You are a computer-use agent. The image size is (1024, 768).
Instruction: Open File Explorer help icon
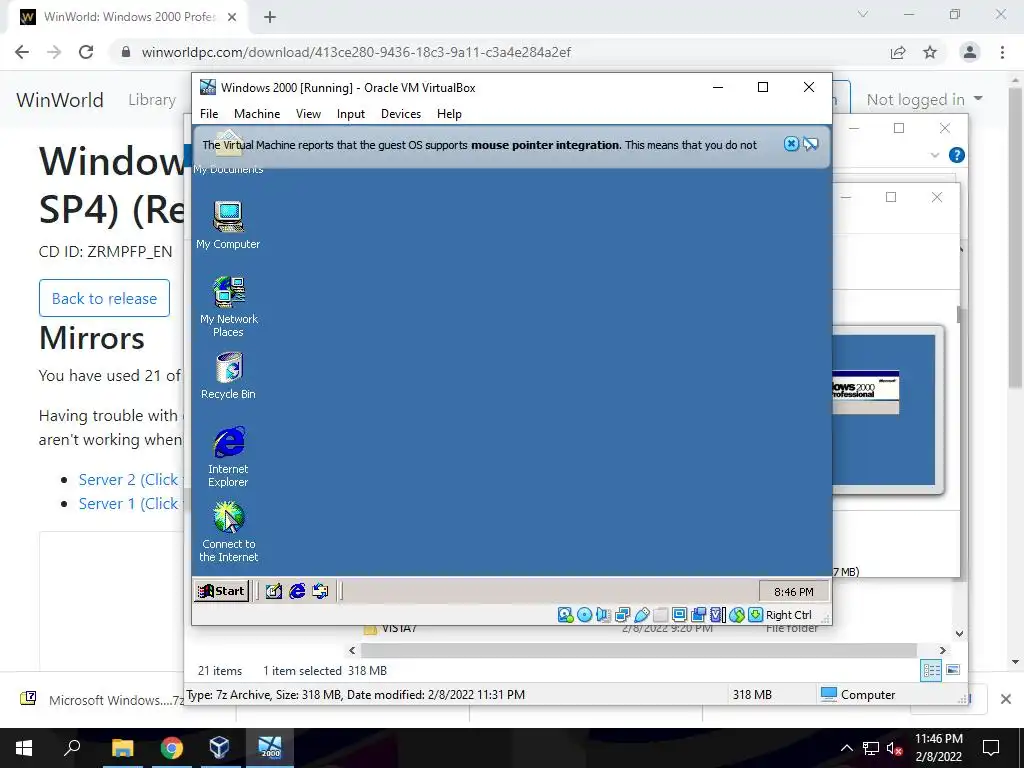tap(957, 155)
